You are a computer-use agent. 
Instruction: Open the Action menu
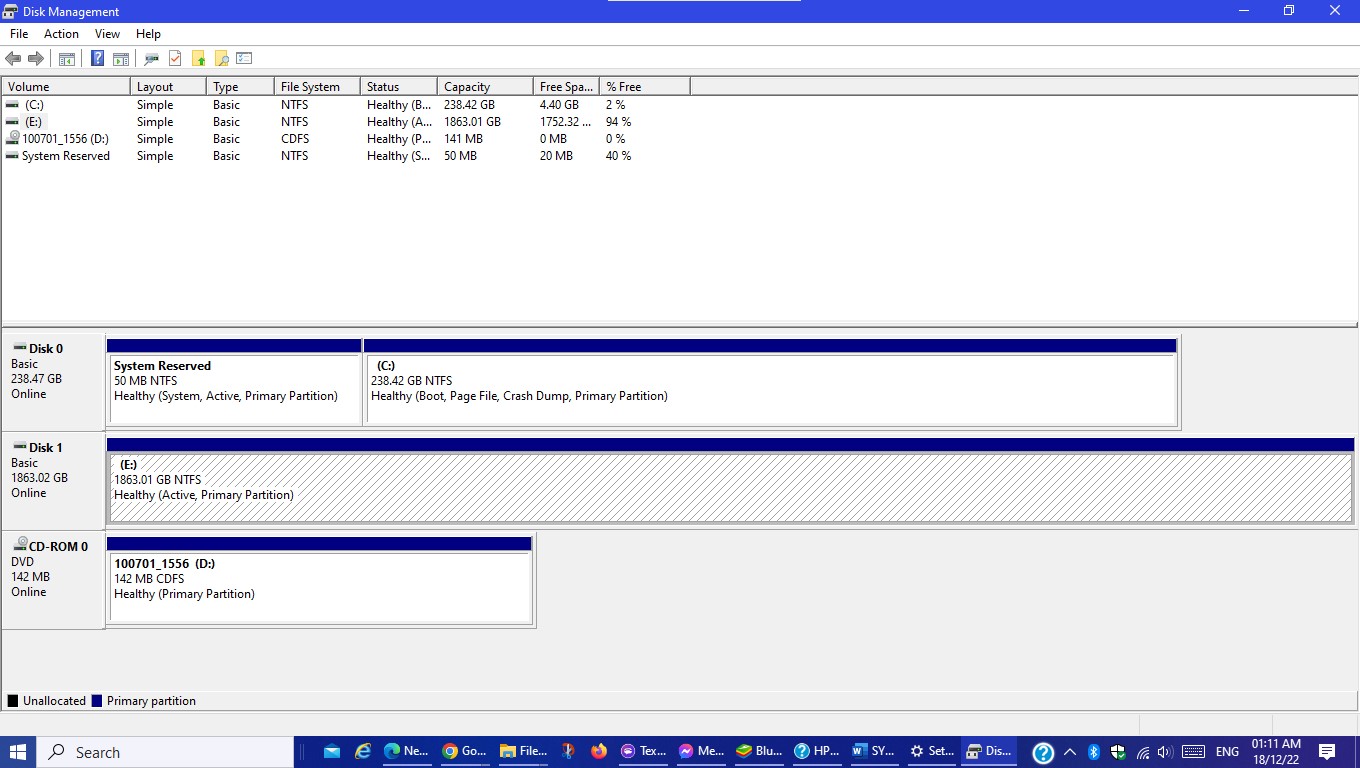click(x=61, y=33)
